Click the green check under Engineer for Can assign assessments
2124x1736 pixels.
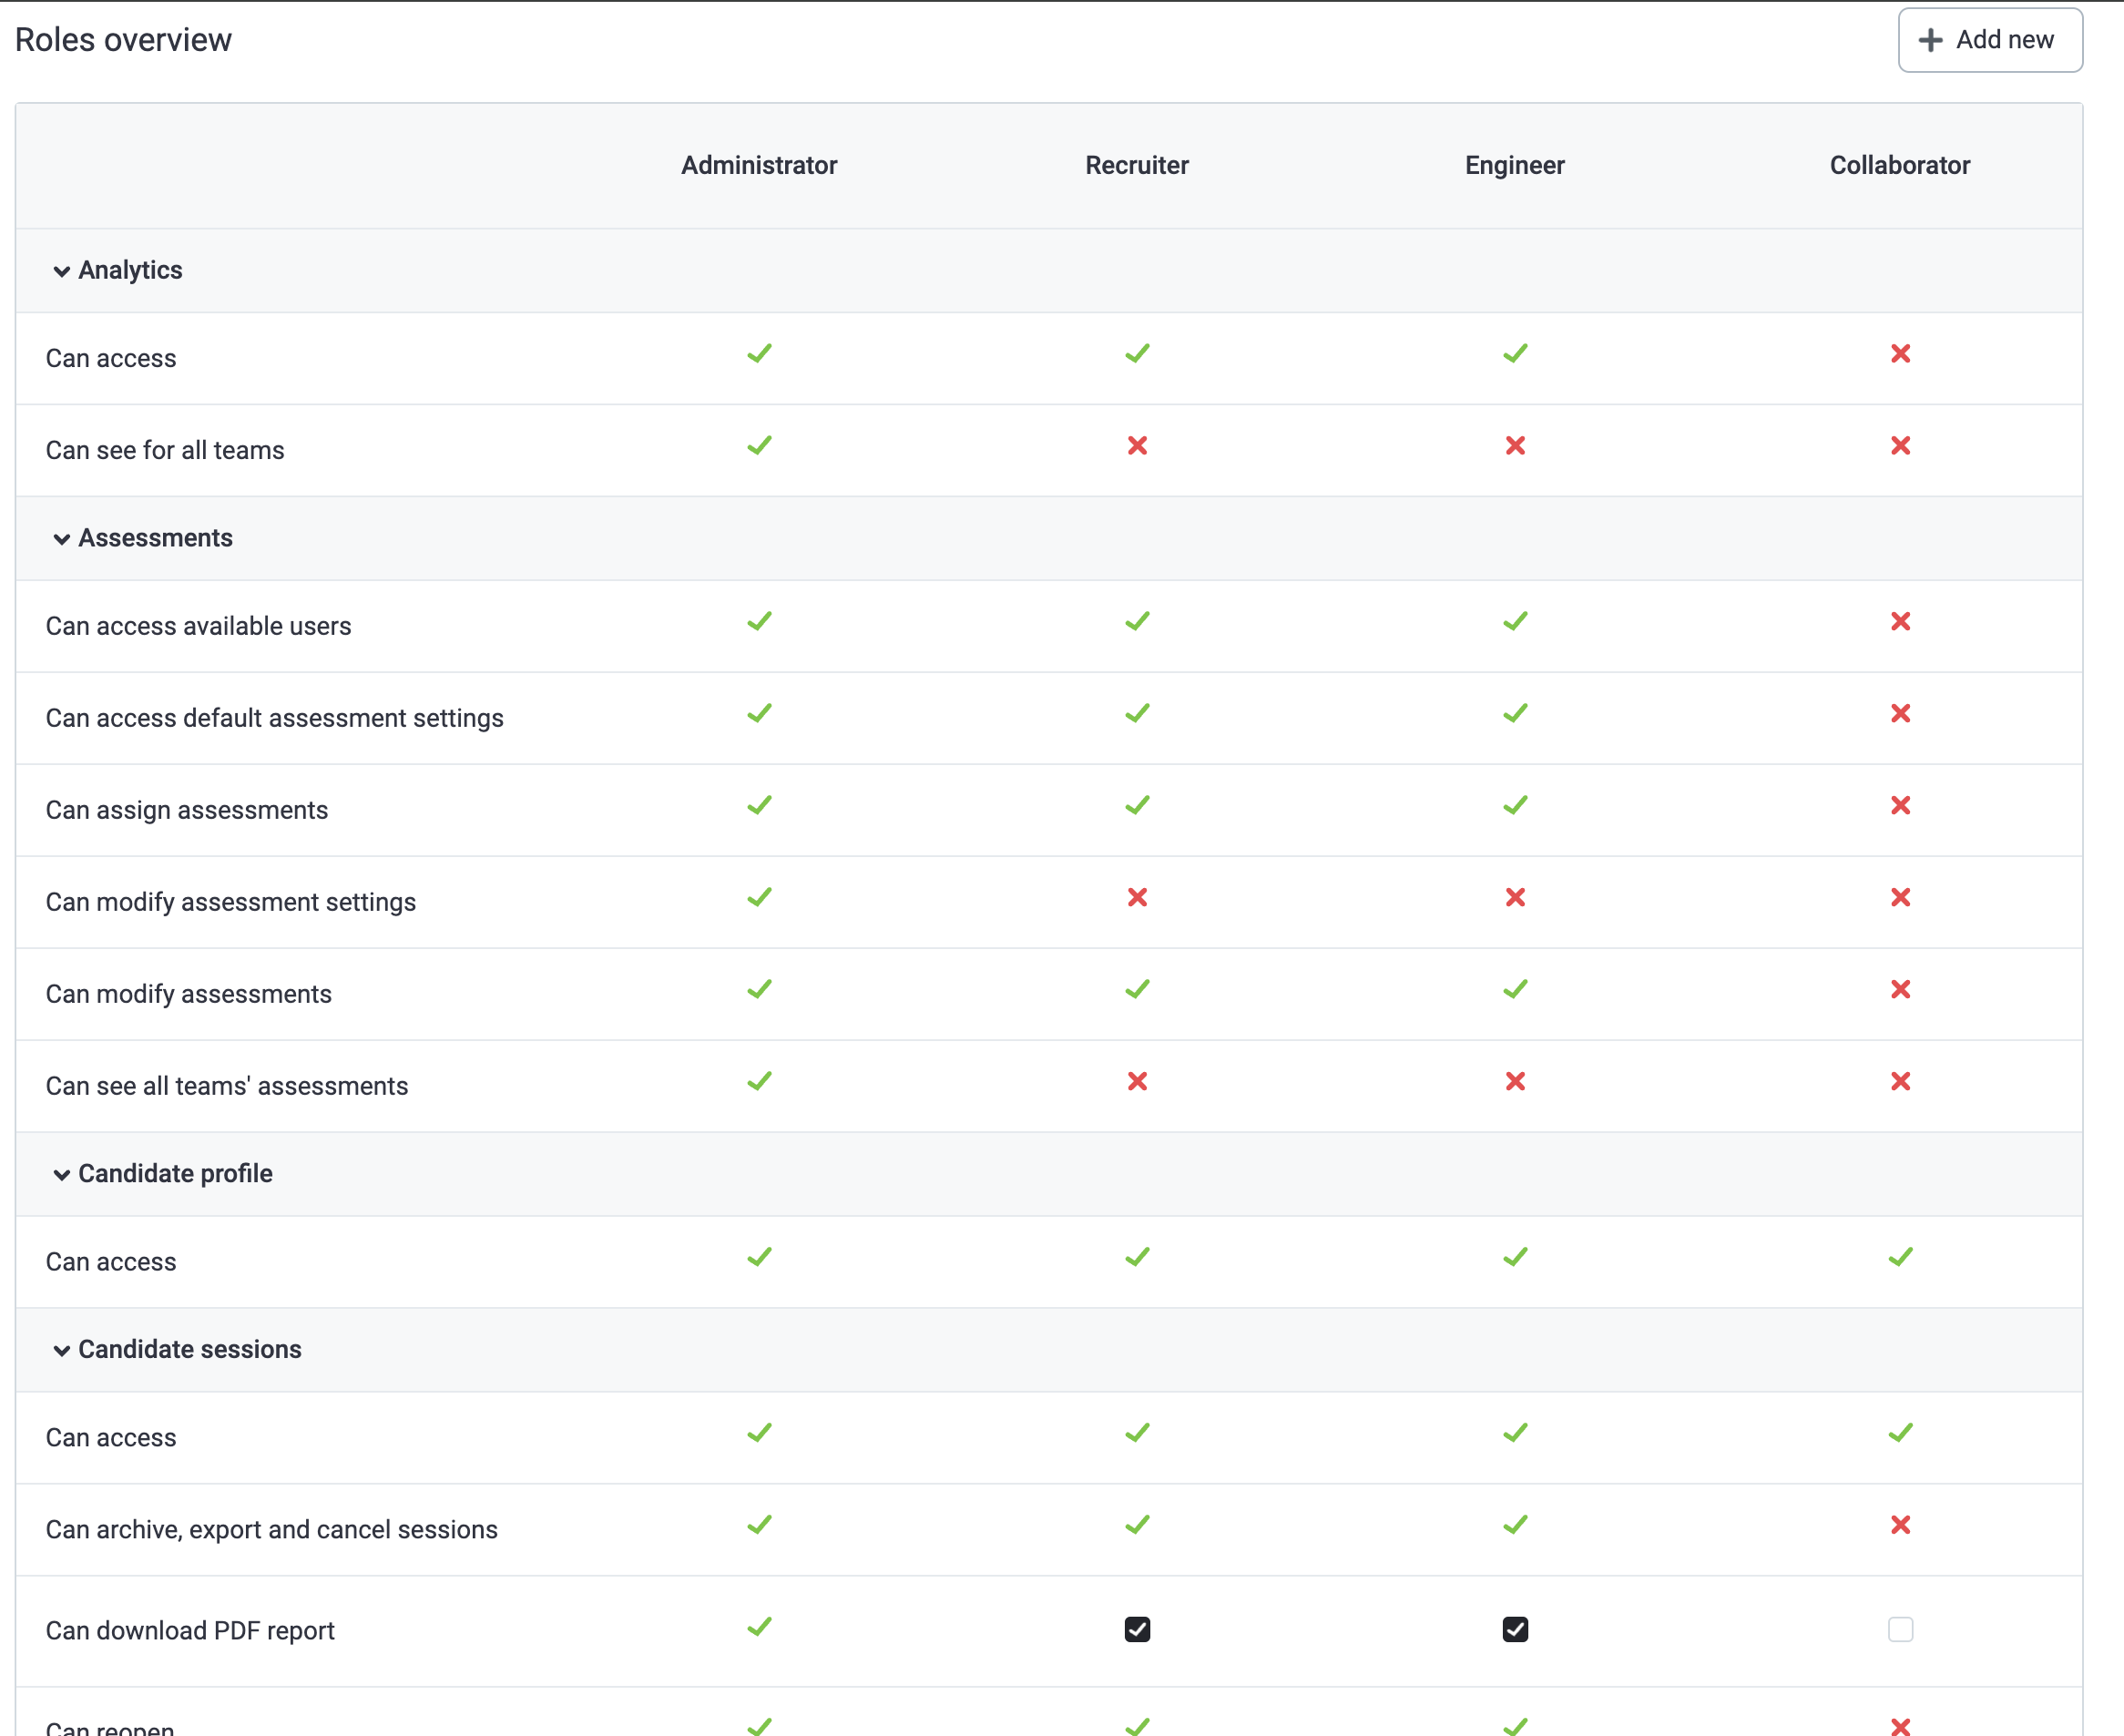click(1514, 805)
